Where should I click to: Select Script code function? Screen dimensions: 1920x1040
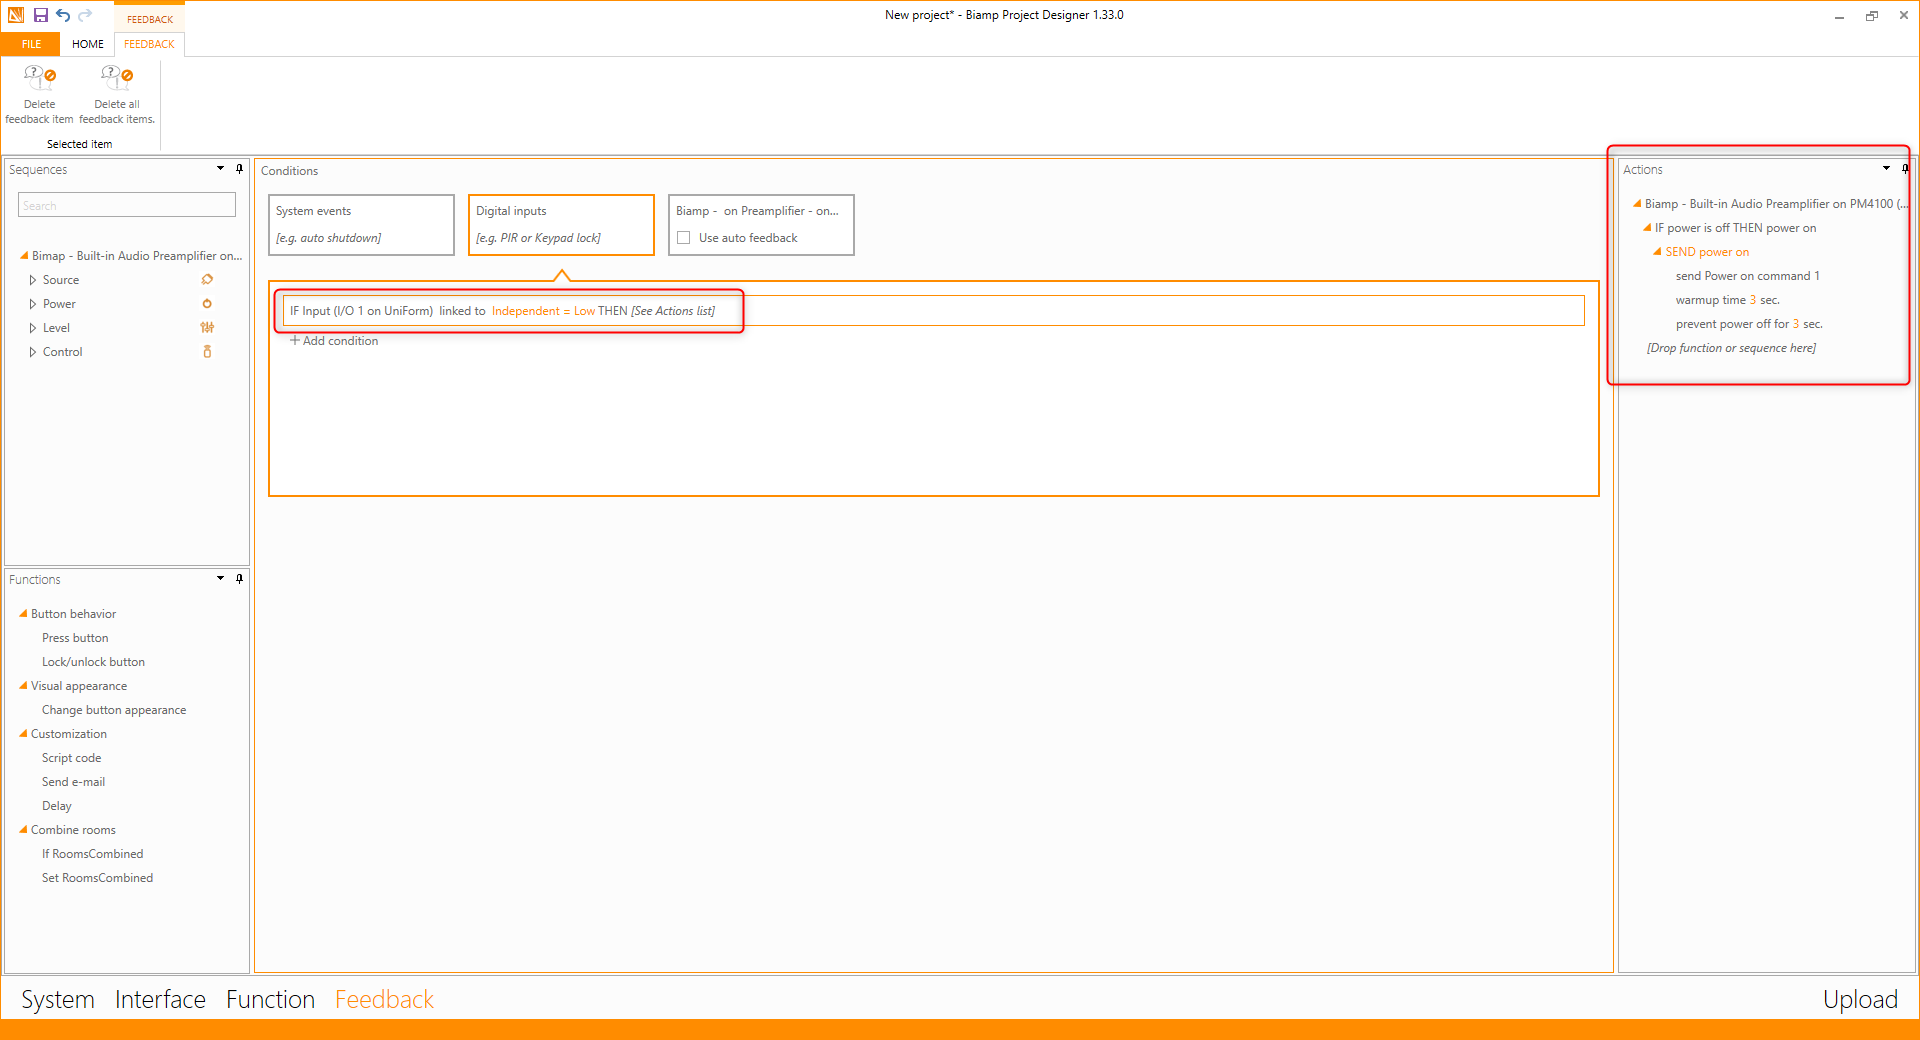tap(71, 758)
